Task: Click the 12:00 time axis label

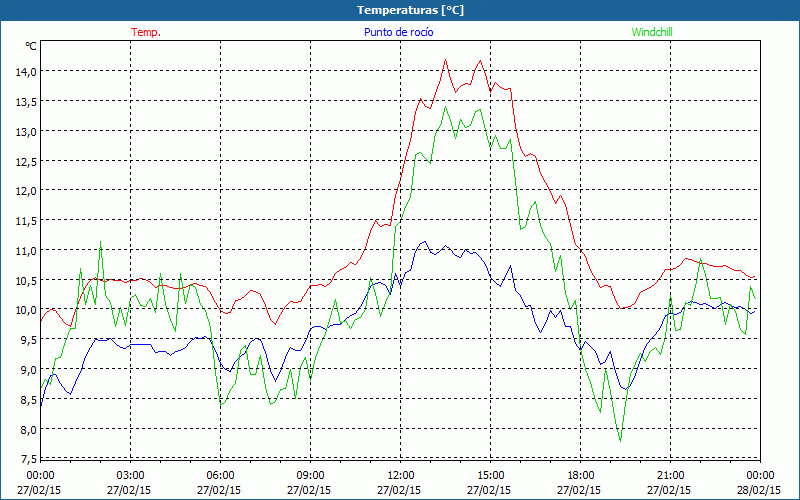Action: tap(401, 476)
